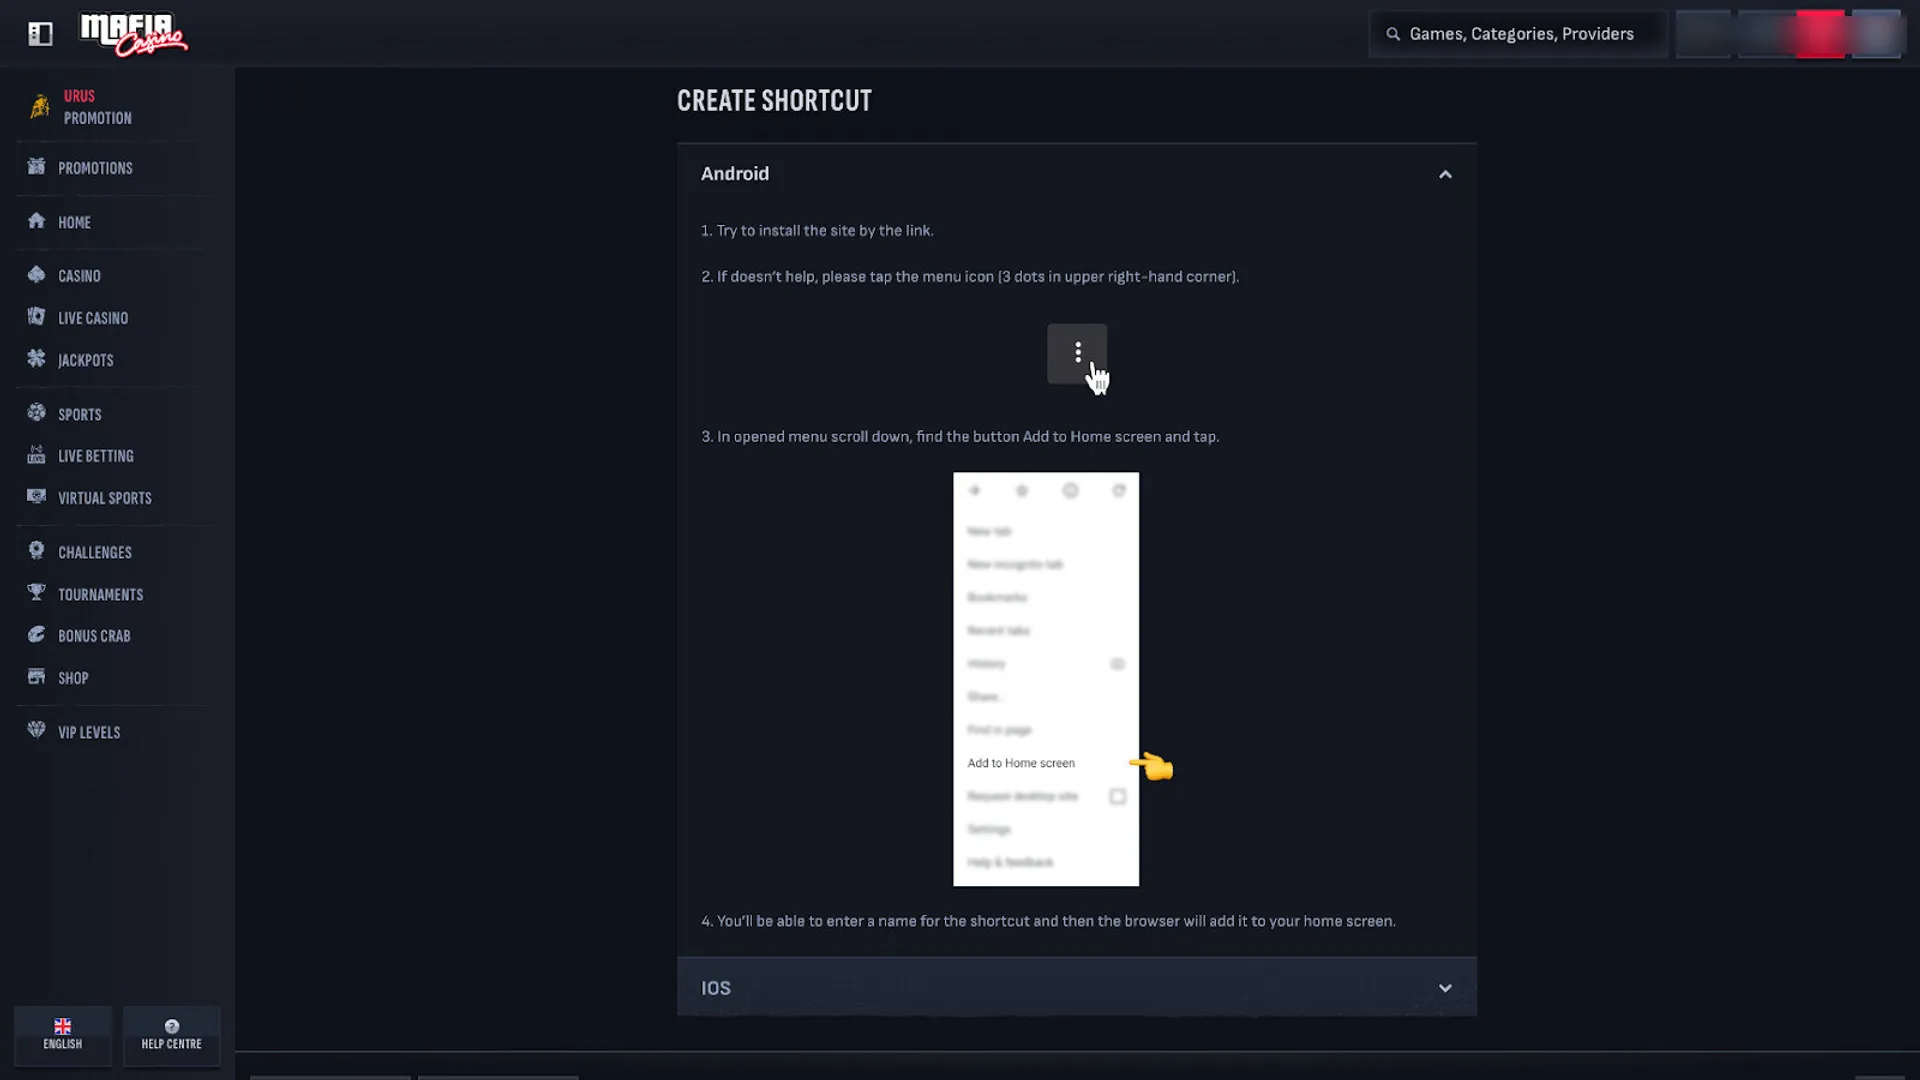This screenshot has height=1080, width=1920.
Task: Open the Help Centre button
Action: pyautogui.click(x=172, y=1035)
